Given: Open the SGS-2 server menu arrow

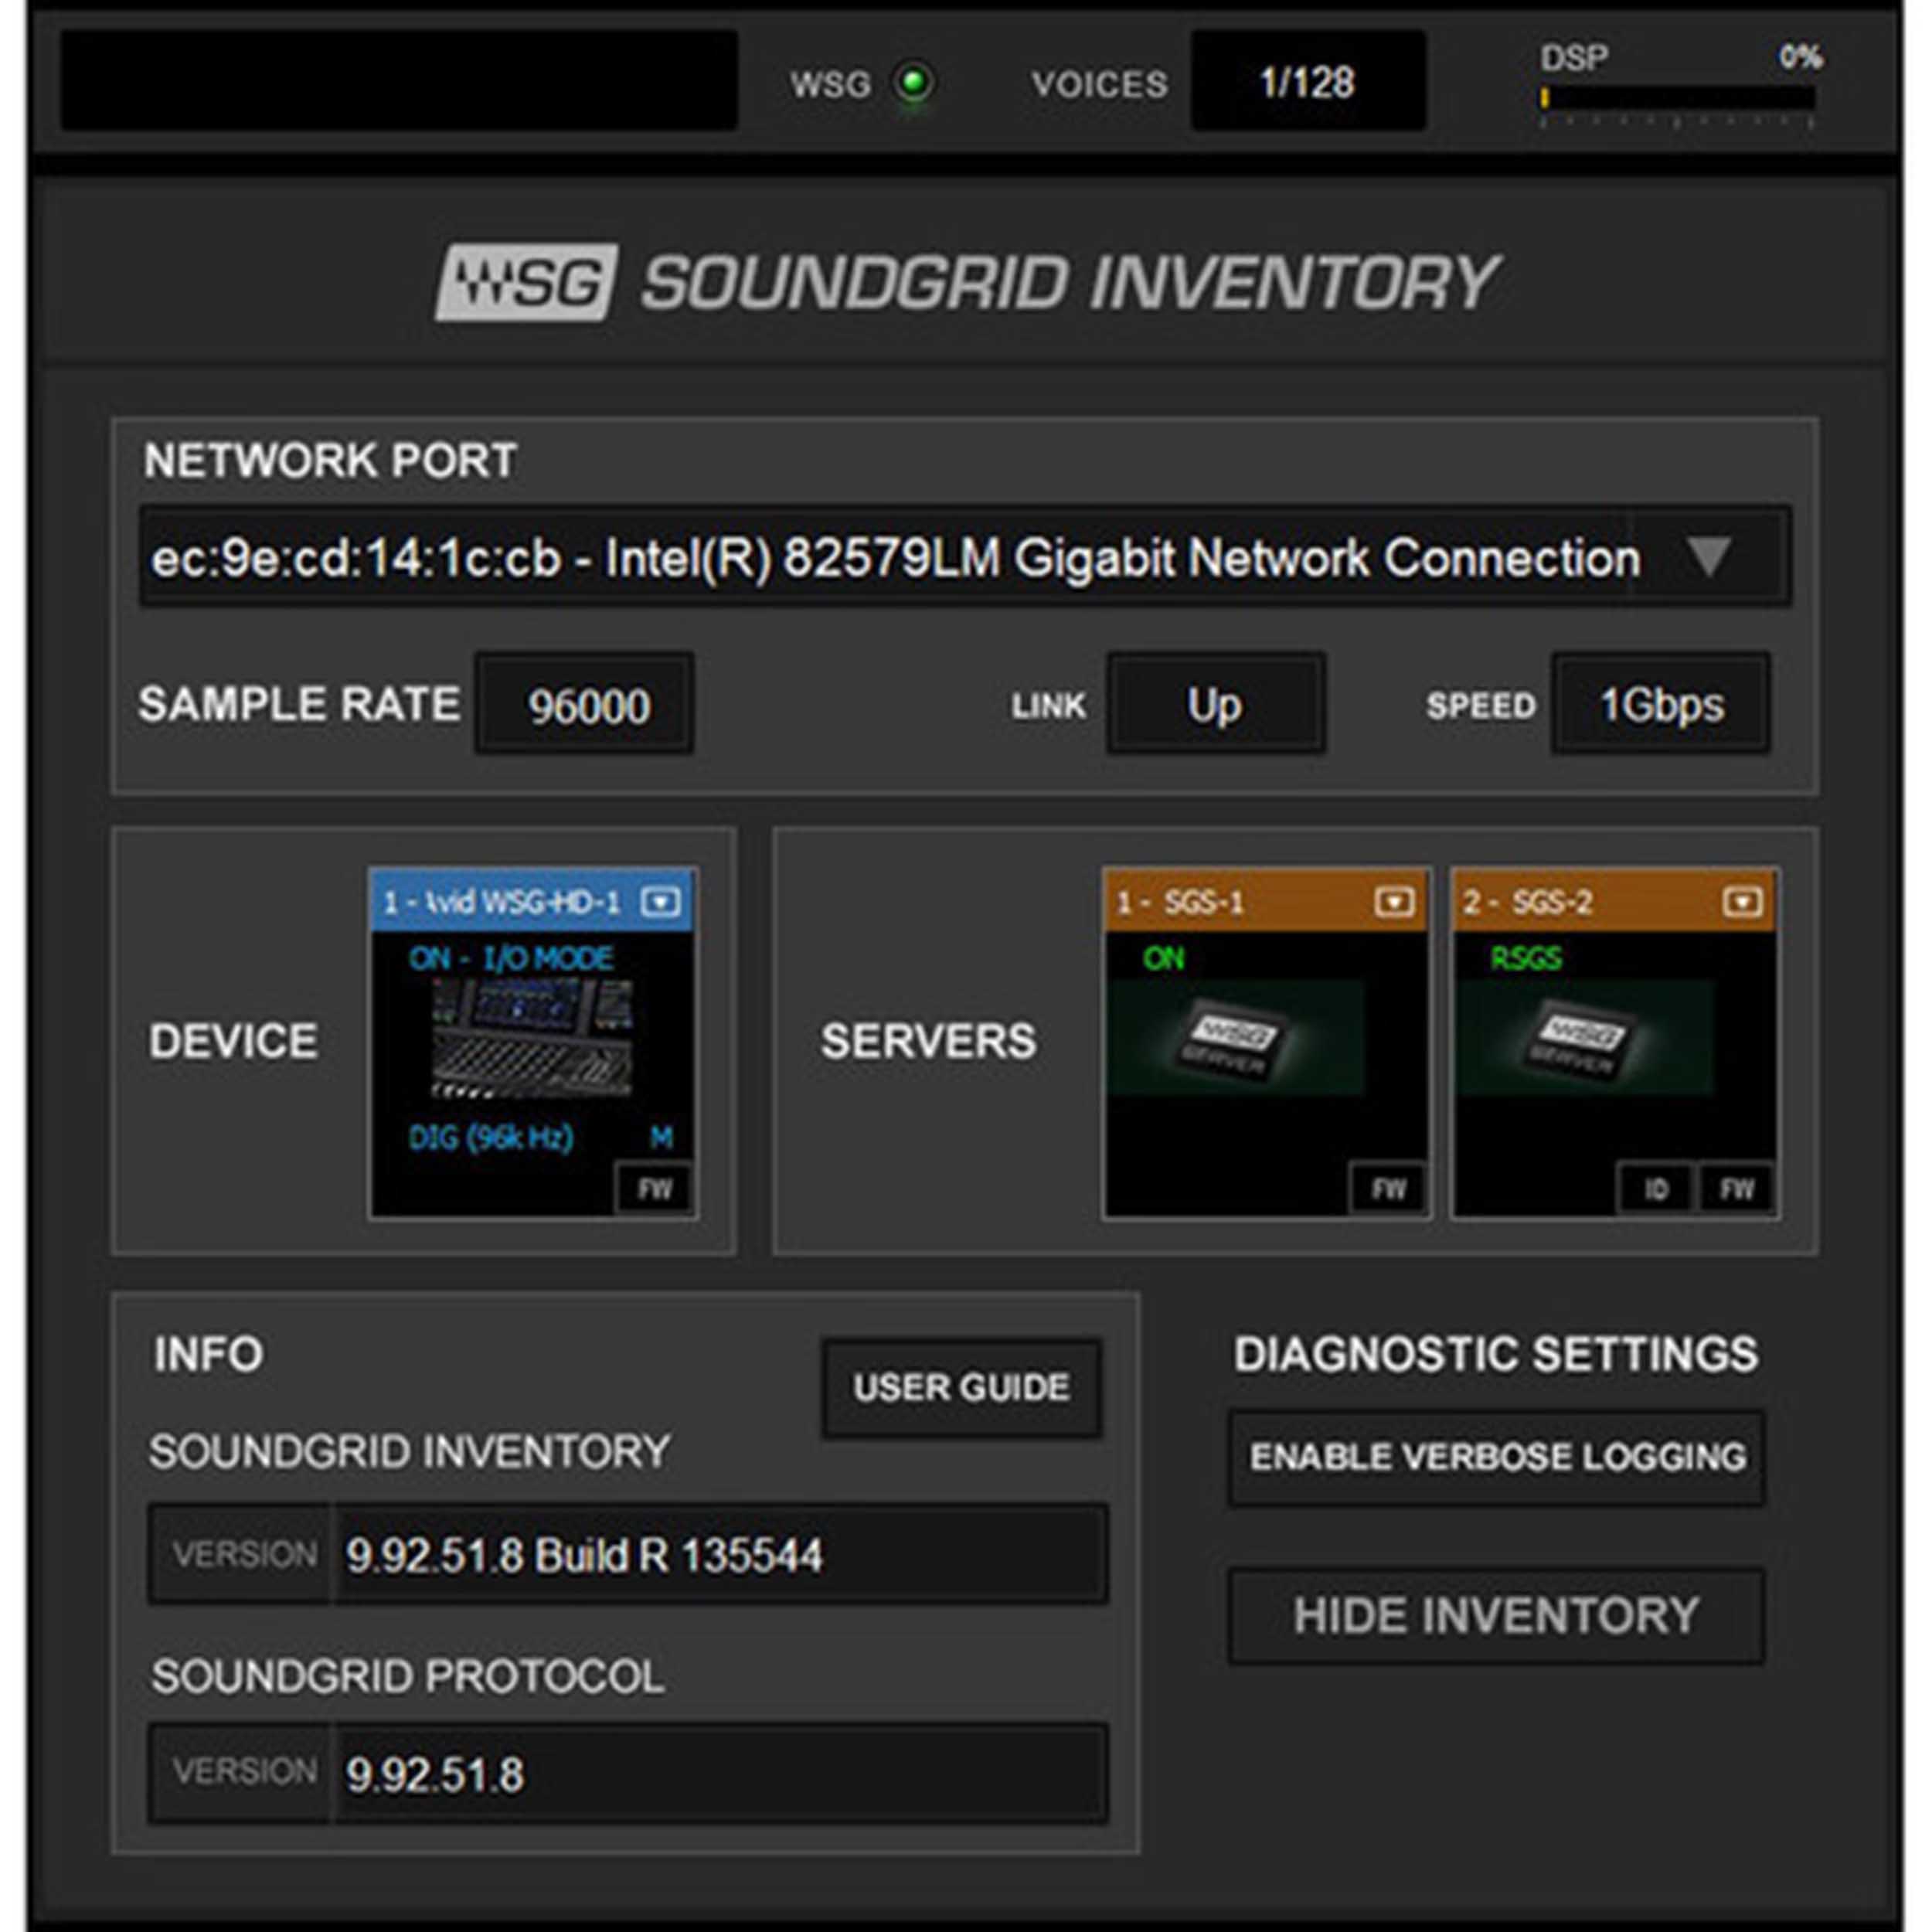Looking at the screenshot, I should (x=1742, y=902).
